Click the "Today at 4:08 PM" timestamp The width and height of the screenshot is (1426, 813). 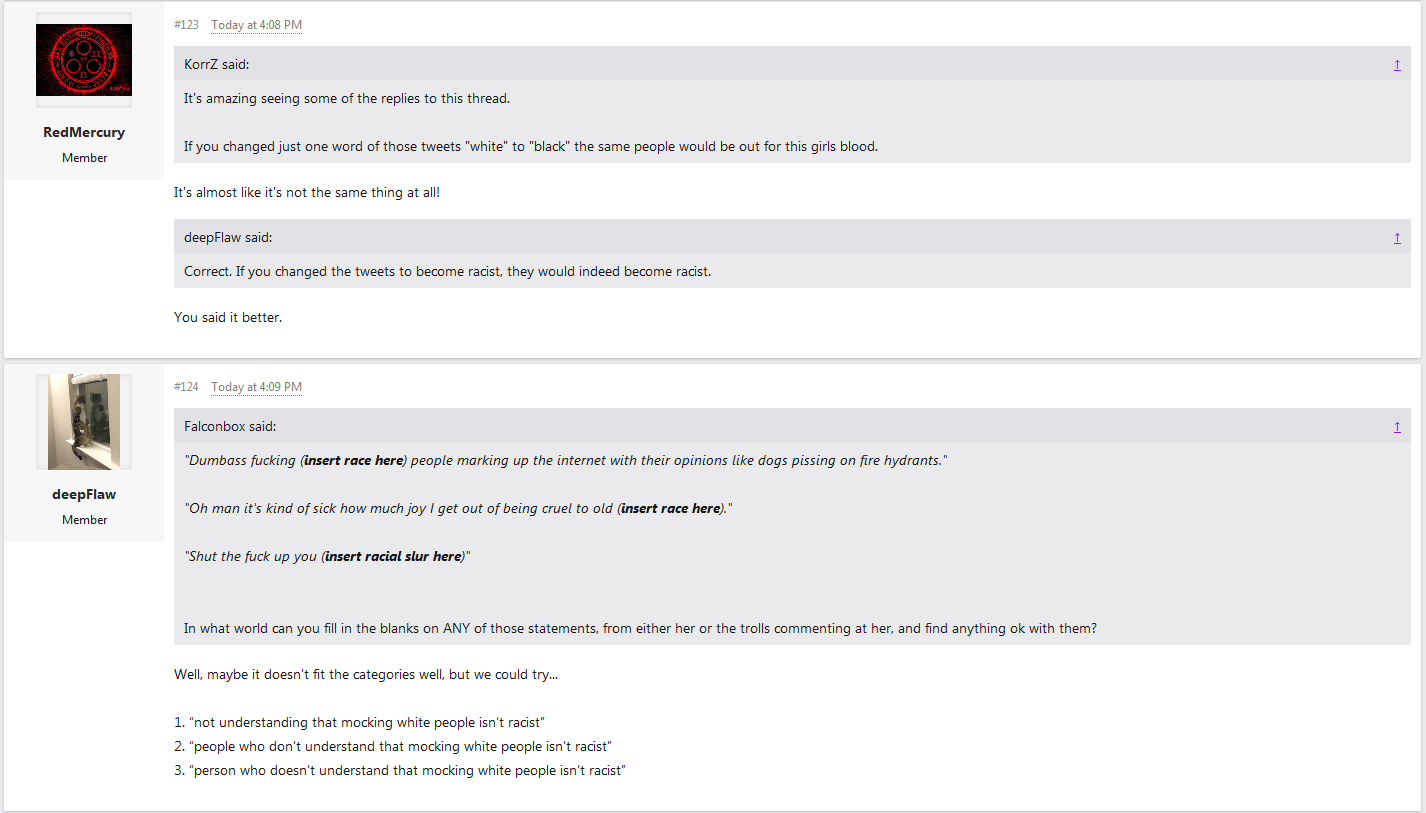tap(256, 25)
